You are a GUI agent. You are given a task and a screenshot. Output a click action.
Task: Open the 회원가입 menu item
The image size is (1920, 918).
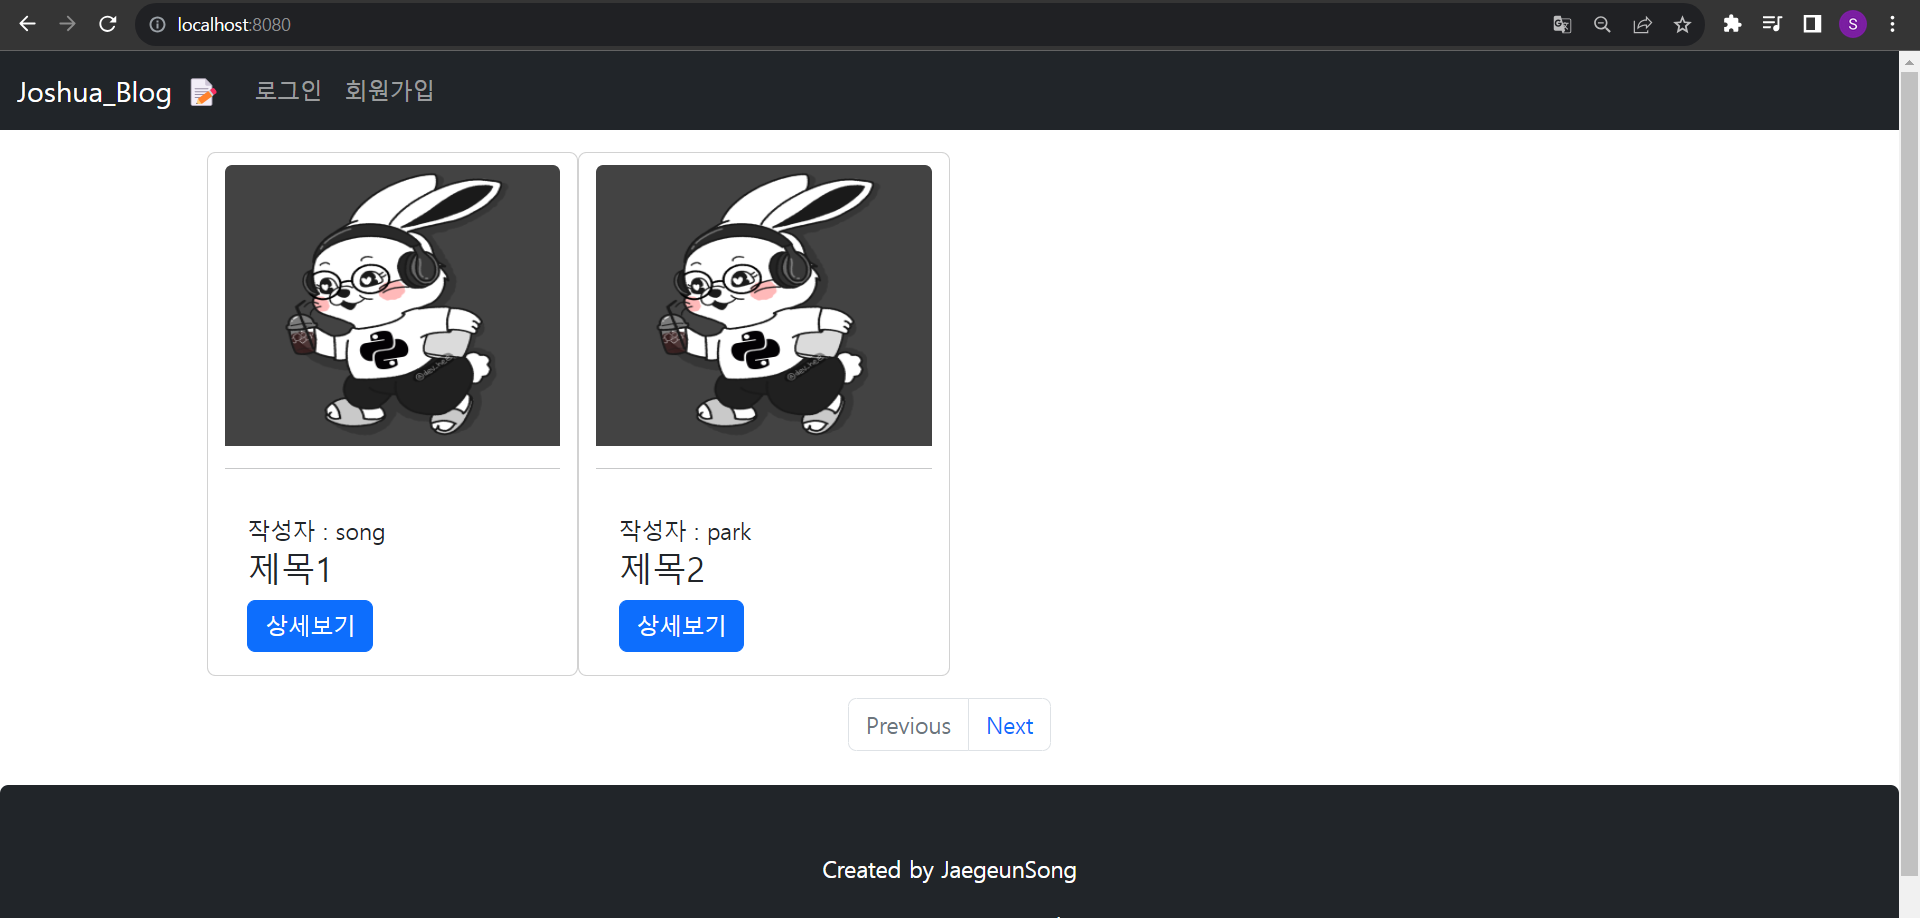(389, 91)
